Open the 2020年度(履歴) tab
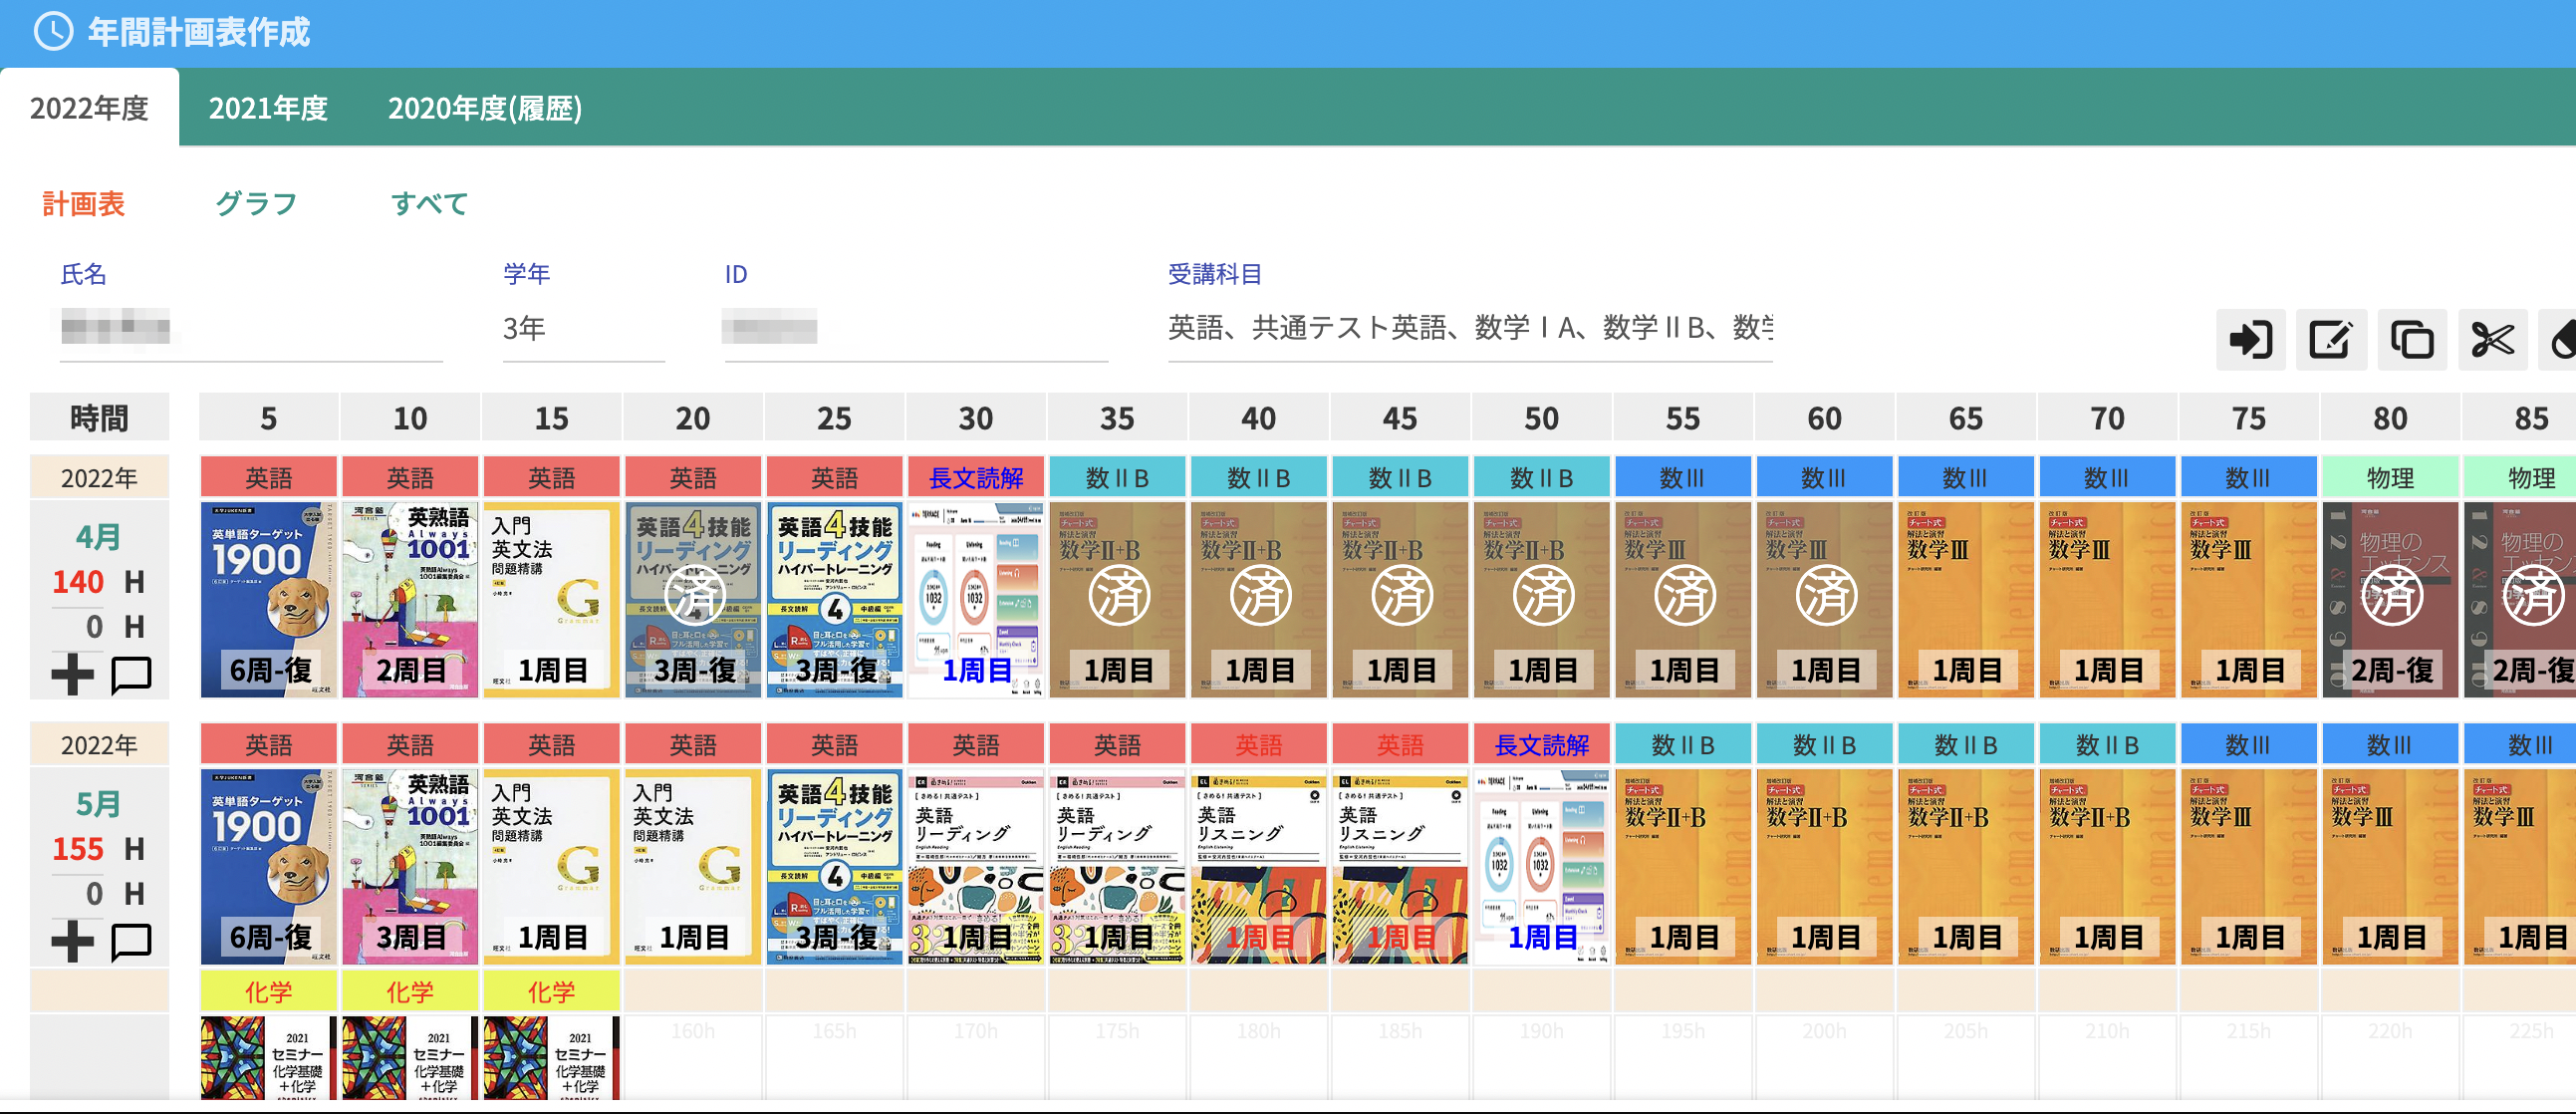Viewport: 2576px width, 1114px height. pos(485,108)
